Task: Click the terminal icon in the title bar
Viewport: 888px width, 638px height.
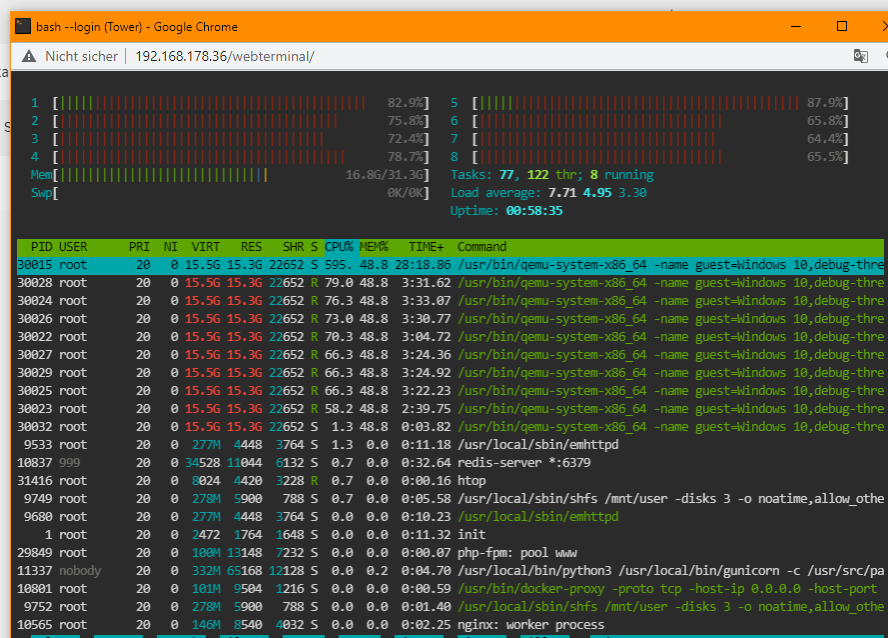Action: (x=23, y=27)
